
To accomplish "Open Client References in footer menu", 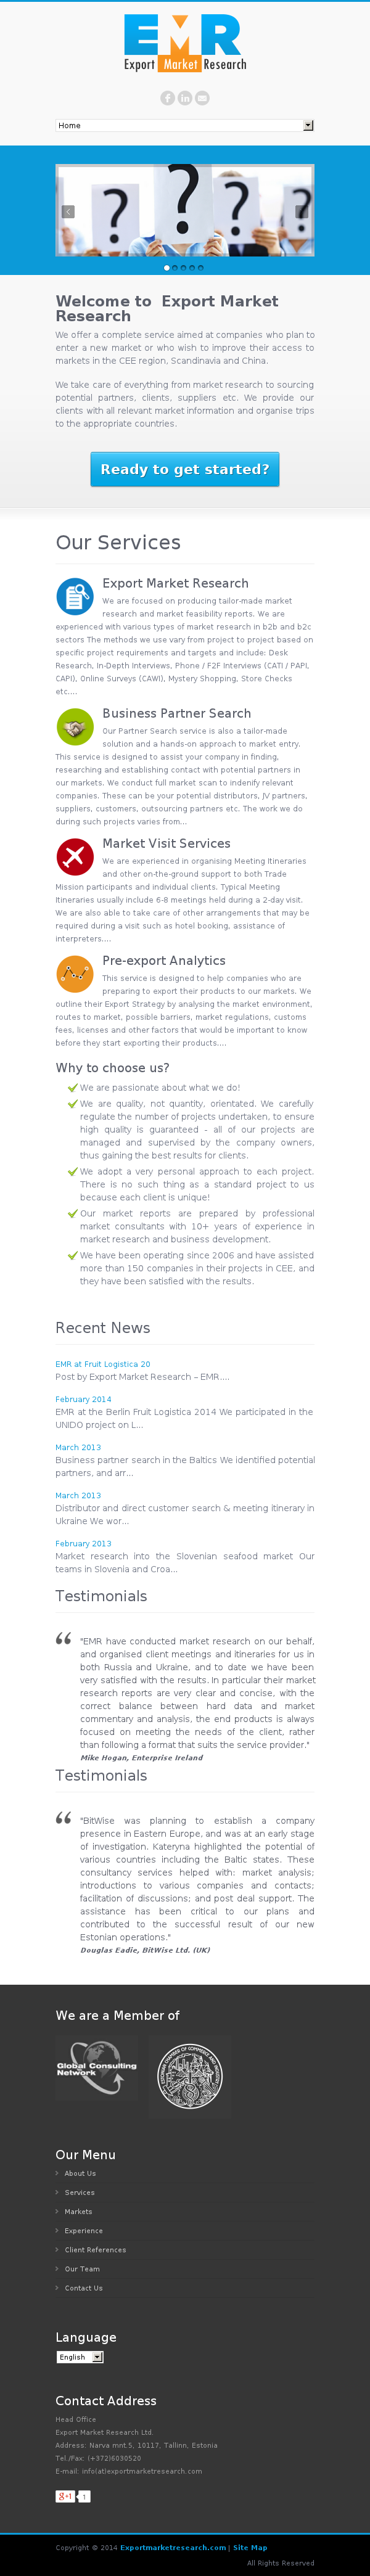I will [95, 2250].
